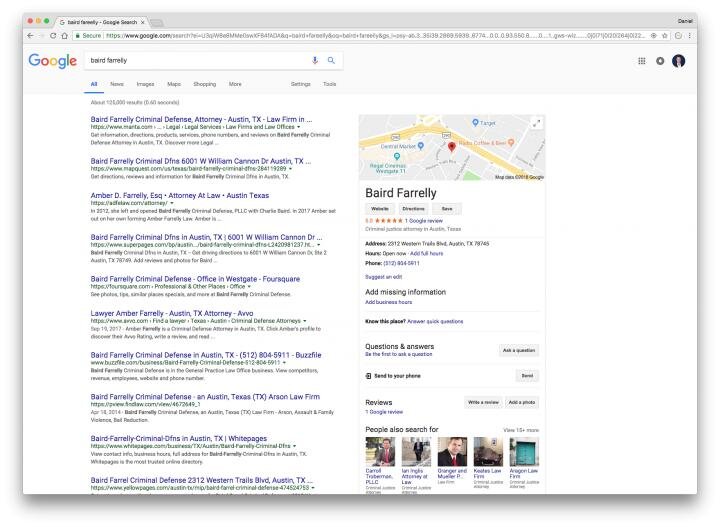
Task: Open Carroll Troberman PLLC thumbnail
Action: (x=380, y=452)
